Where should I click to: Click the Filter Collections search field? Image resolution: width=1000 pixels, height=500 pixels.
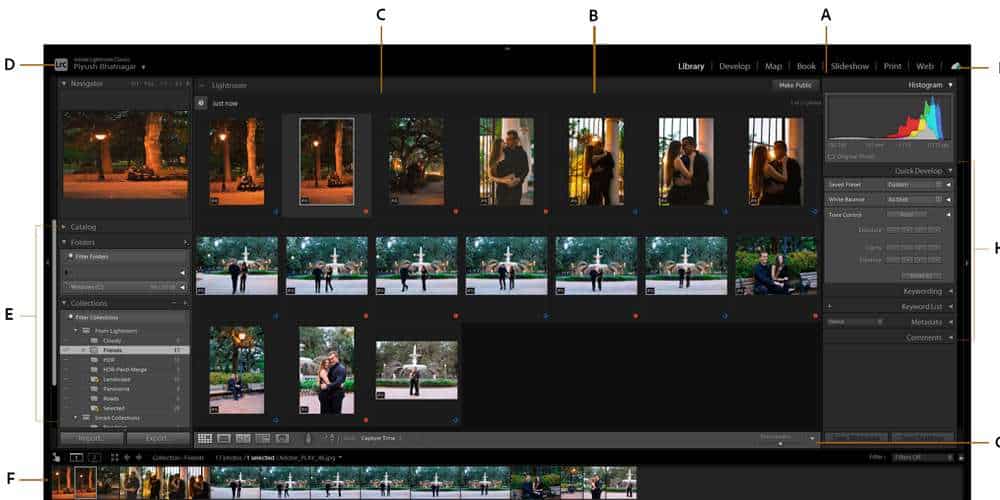pyautogui.click(x=125, y=317)
